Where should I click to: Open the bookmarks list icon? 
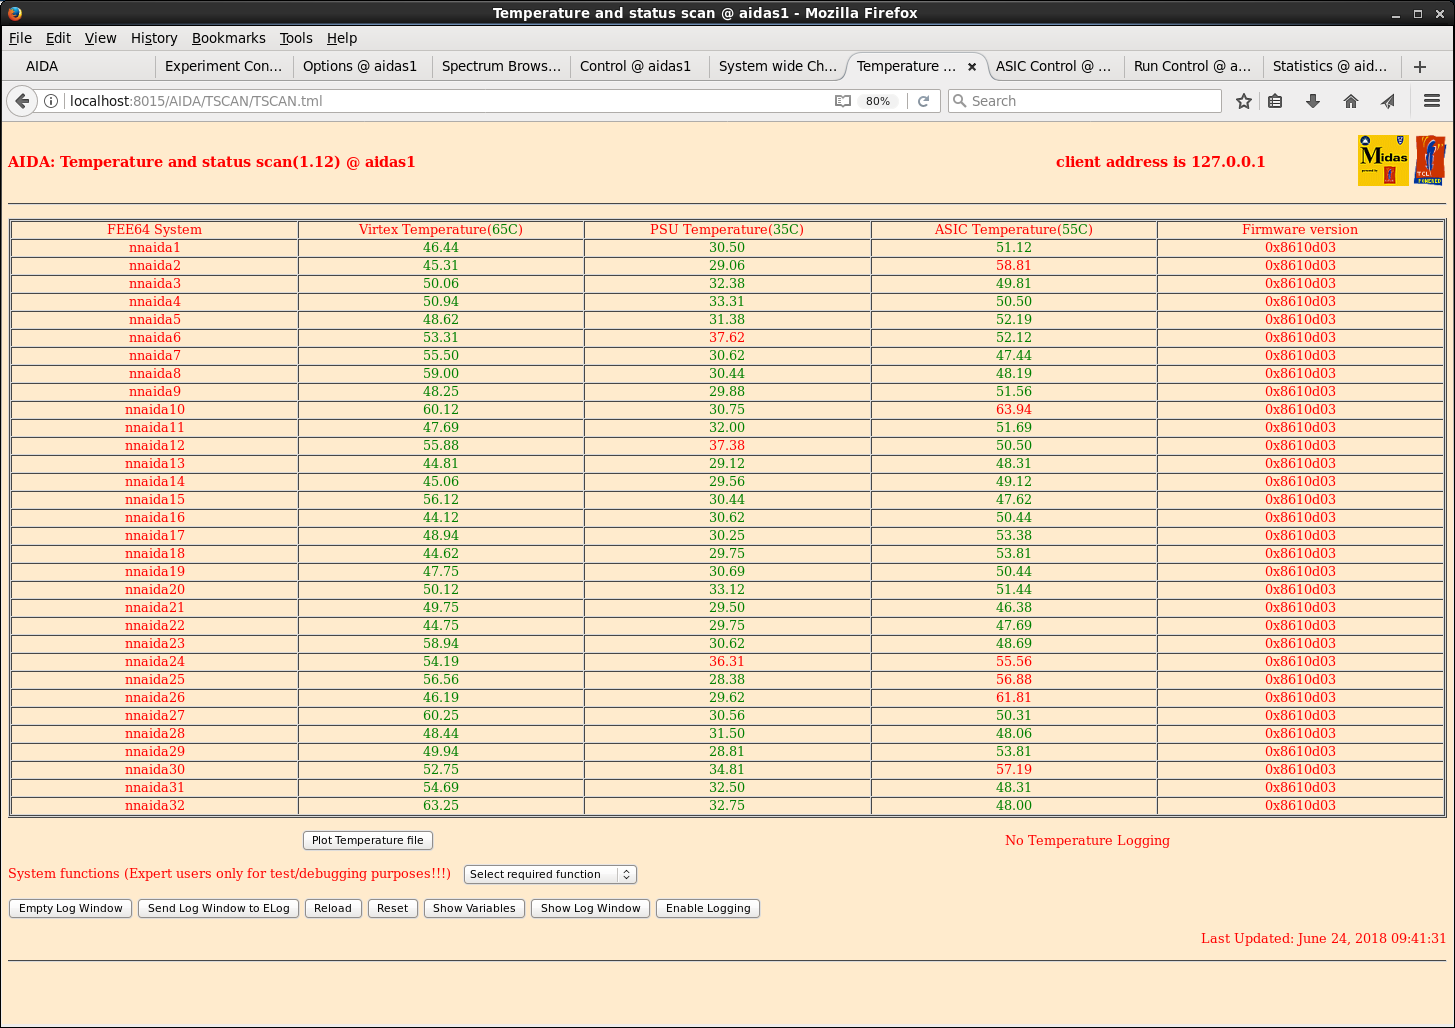(1275, 101)
